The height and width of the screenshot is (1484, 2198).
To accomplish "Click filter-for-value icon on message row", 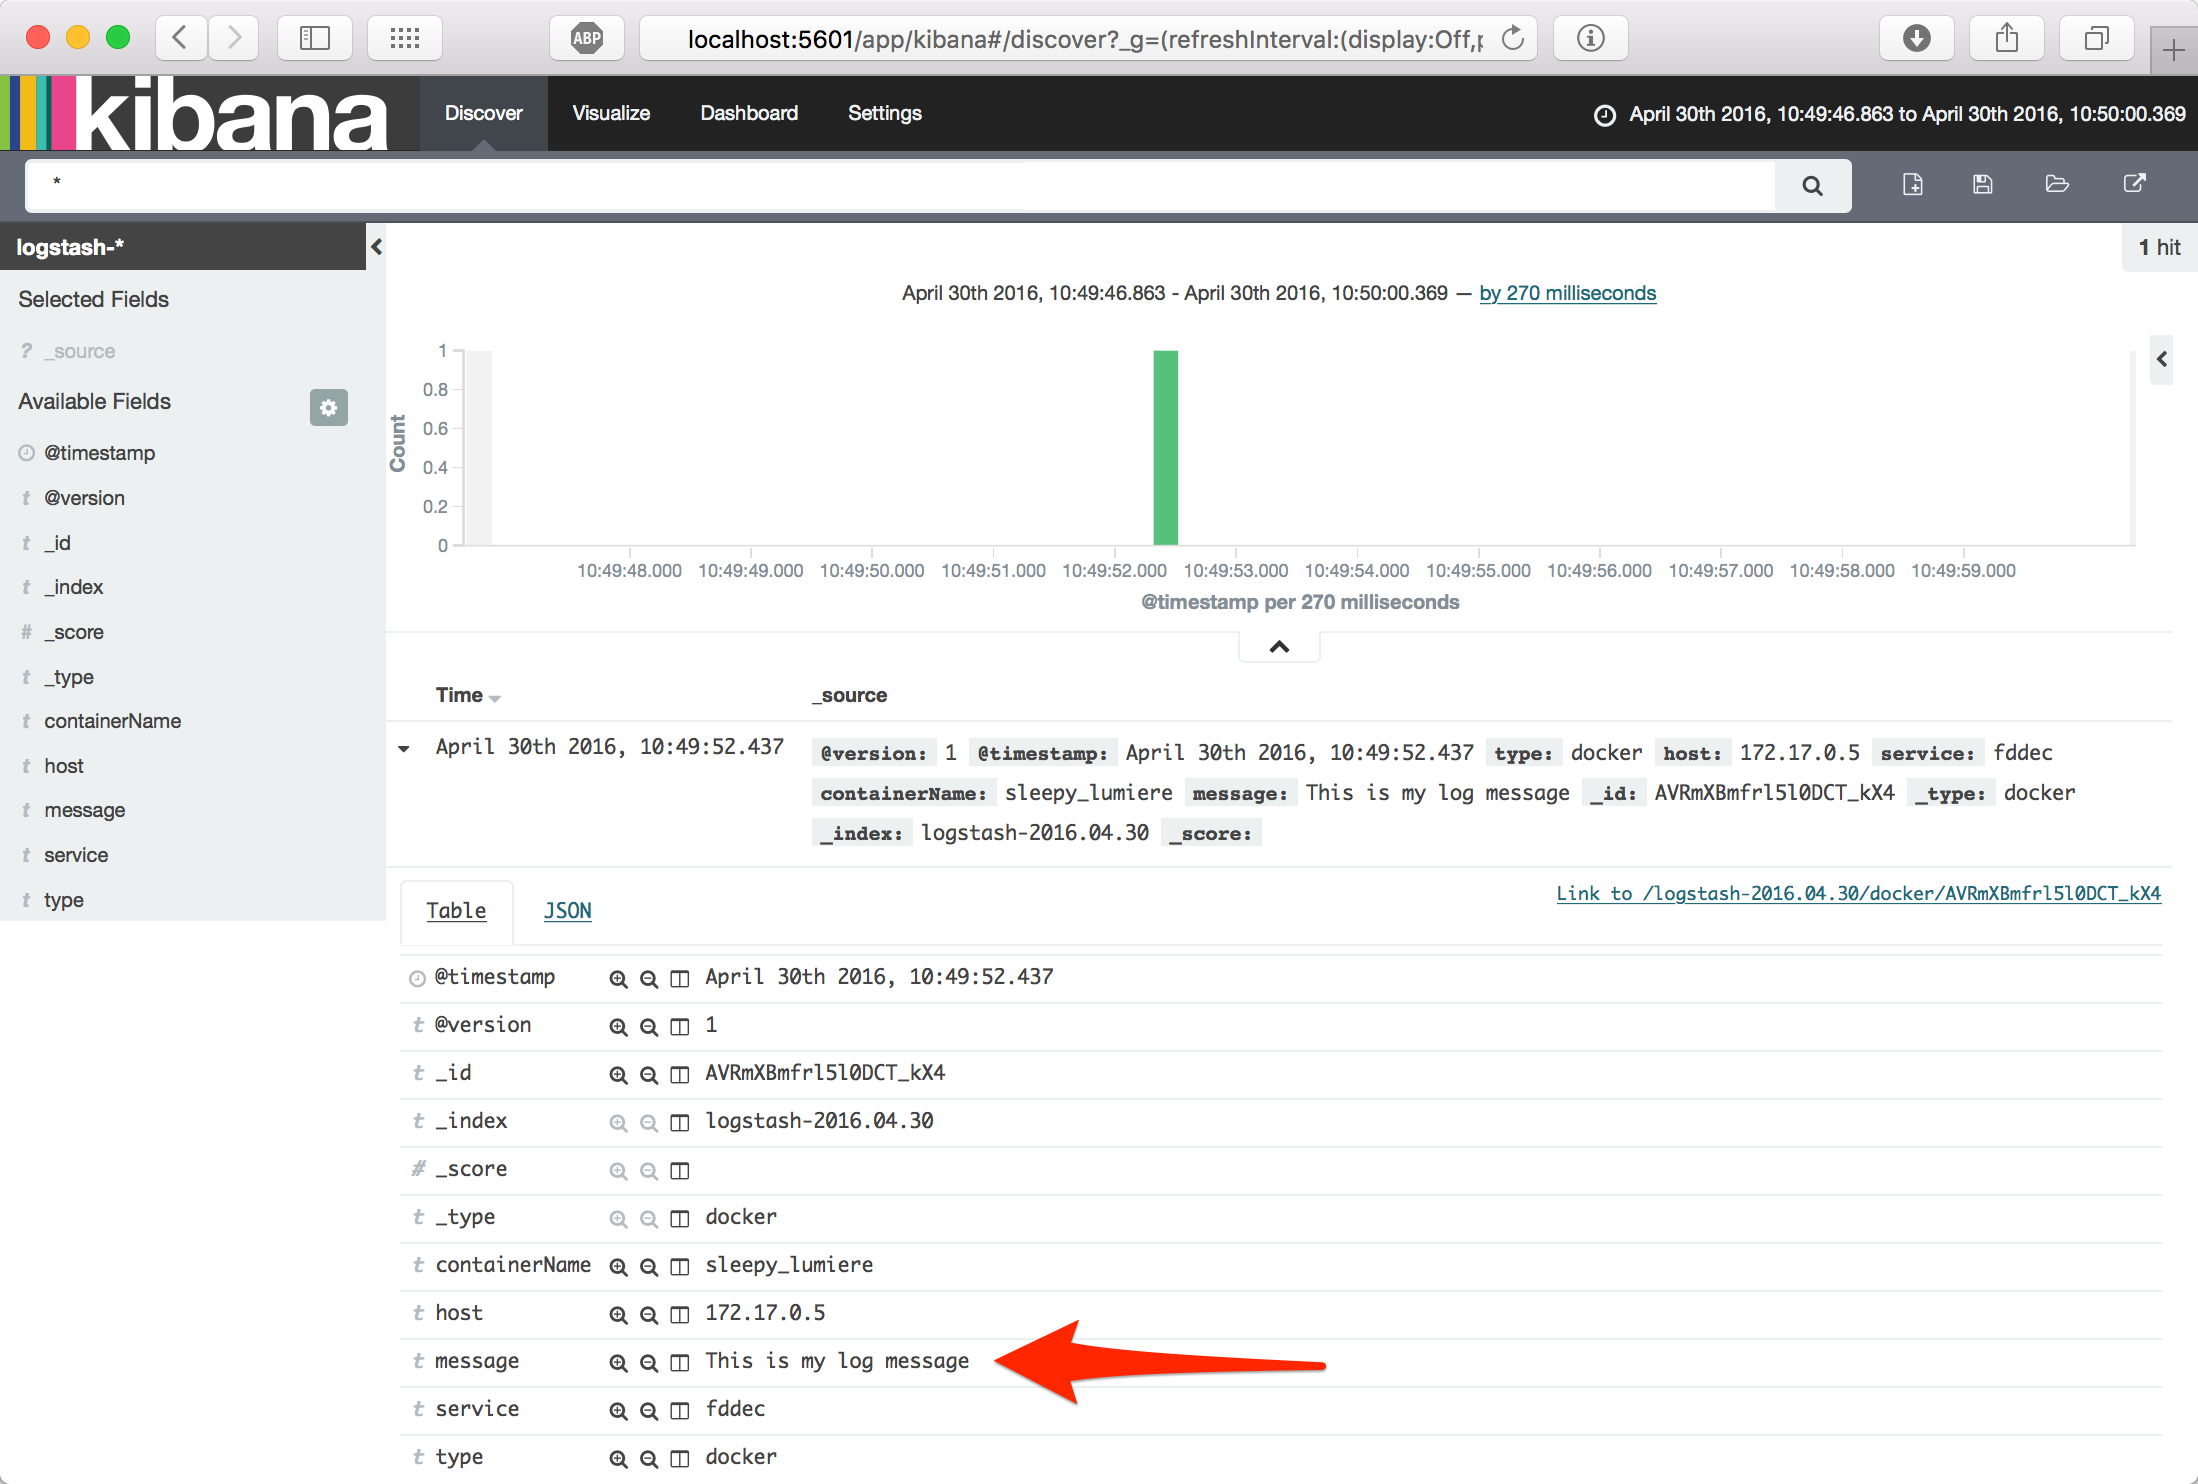I will [618, 1362].
